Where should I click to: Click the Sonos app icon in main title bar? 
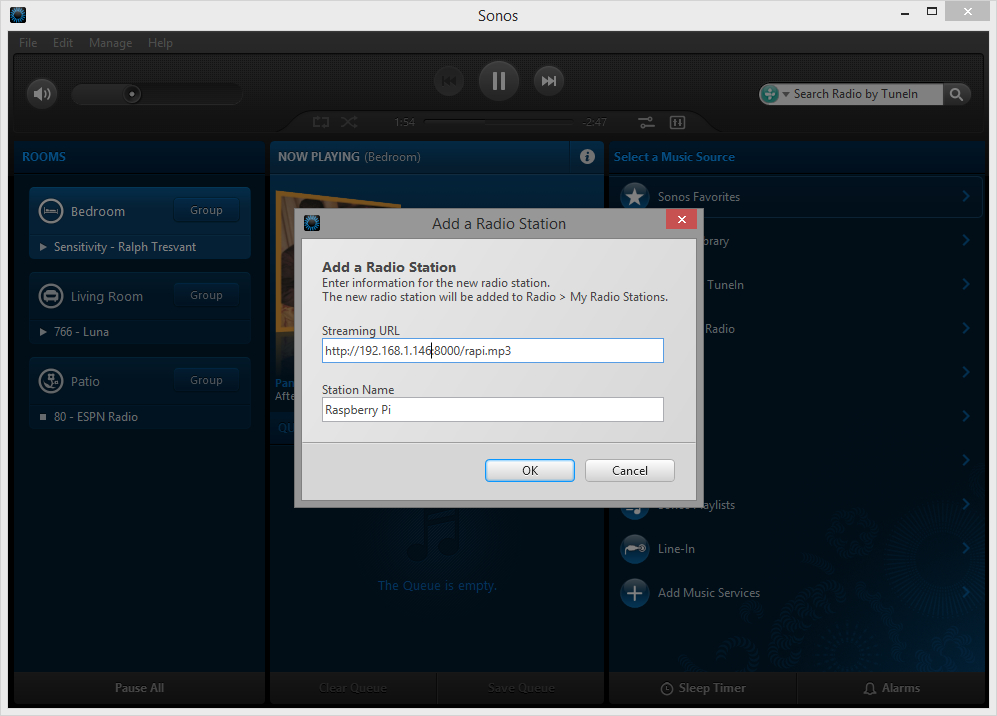(18, 15)
